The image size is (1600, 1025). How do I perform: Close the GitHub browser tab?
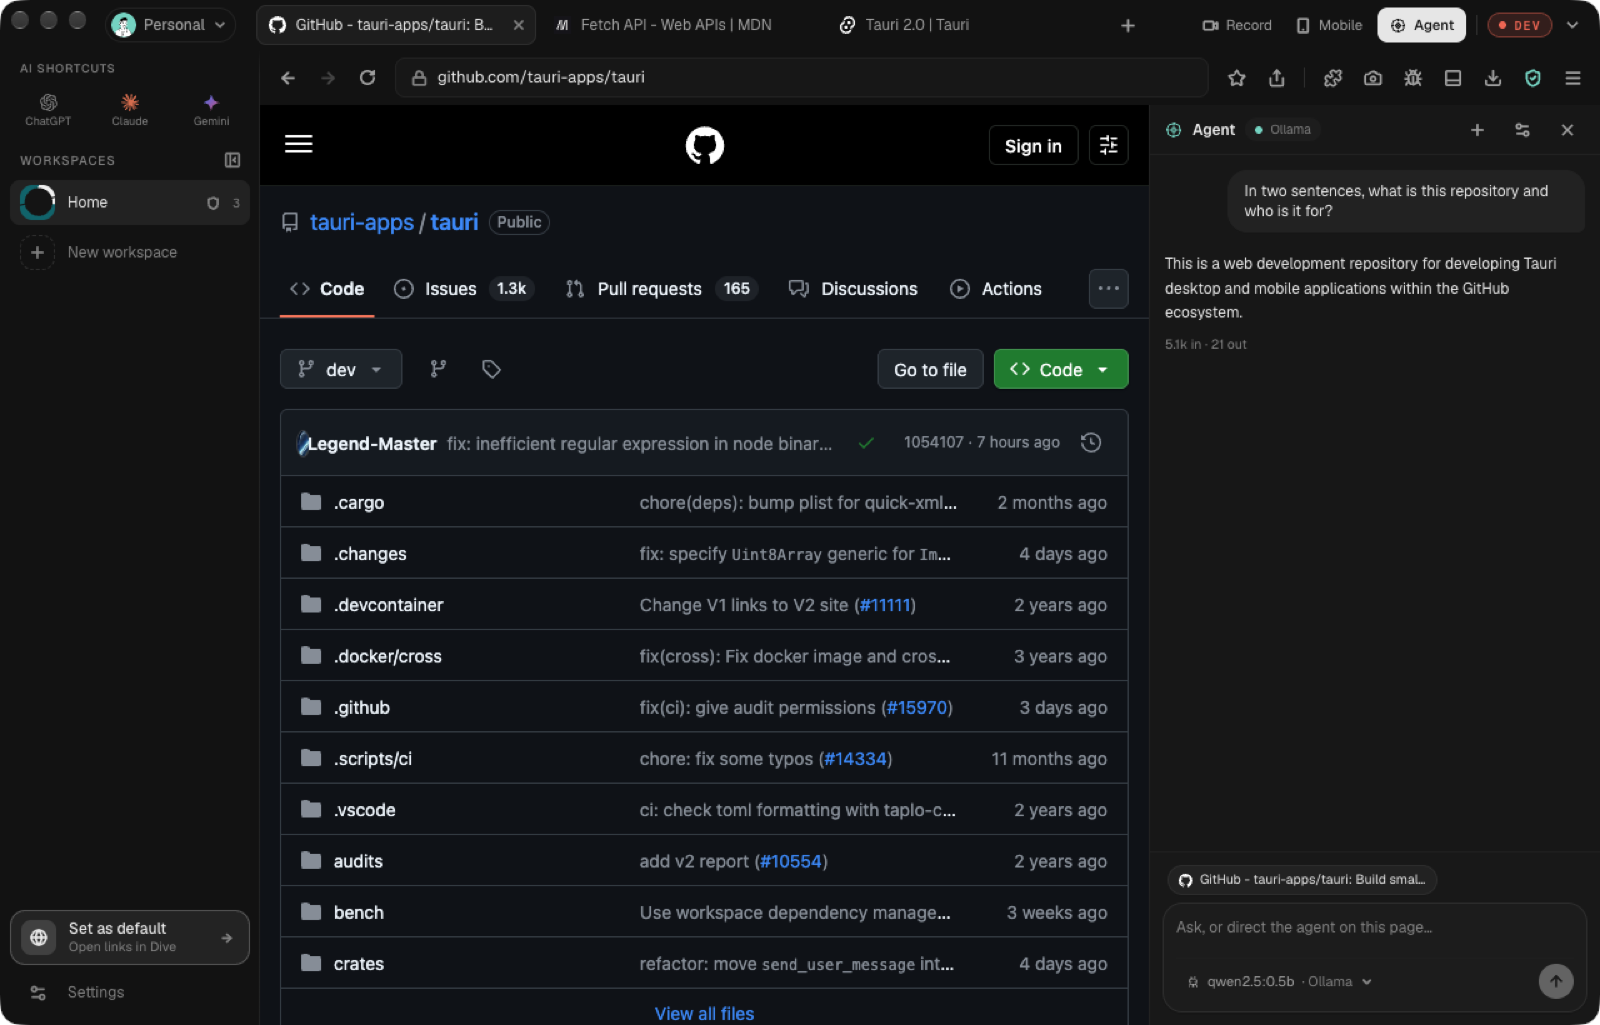point(518,25)
